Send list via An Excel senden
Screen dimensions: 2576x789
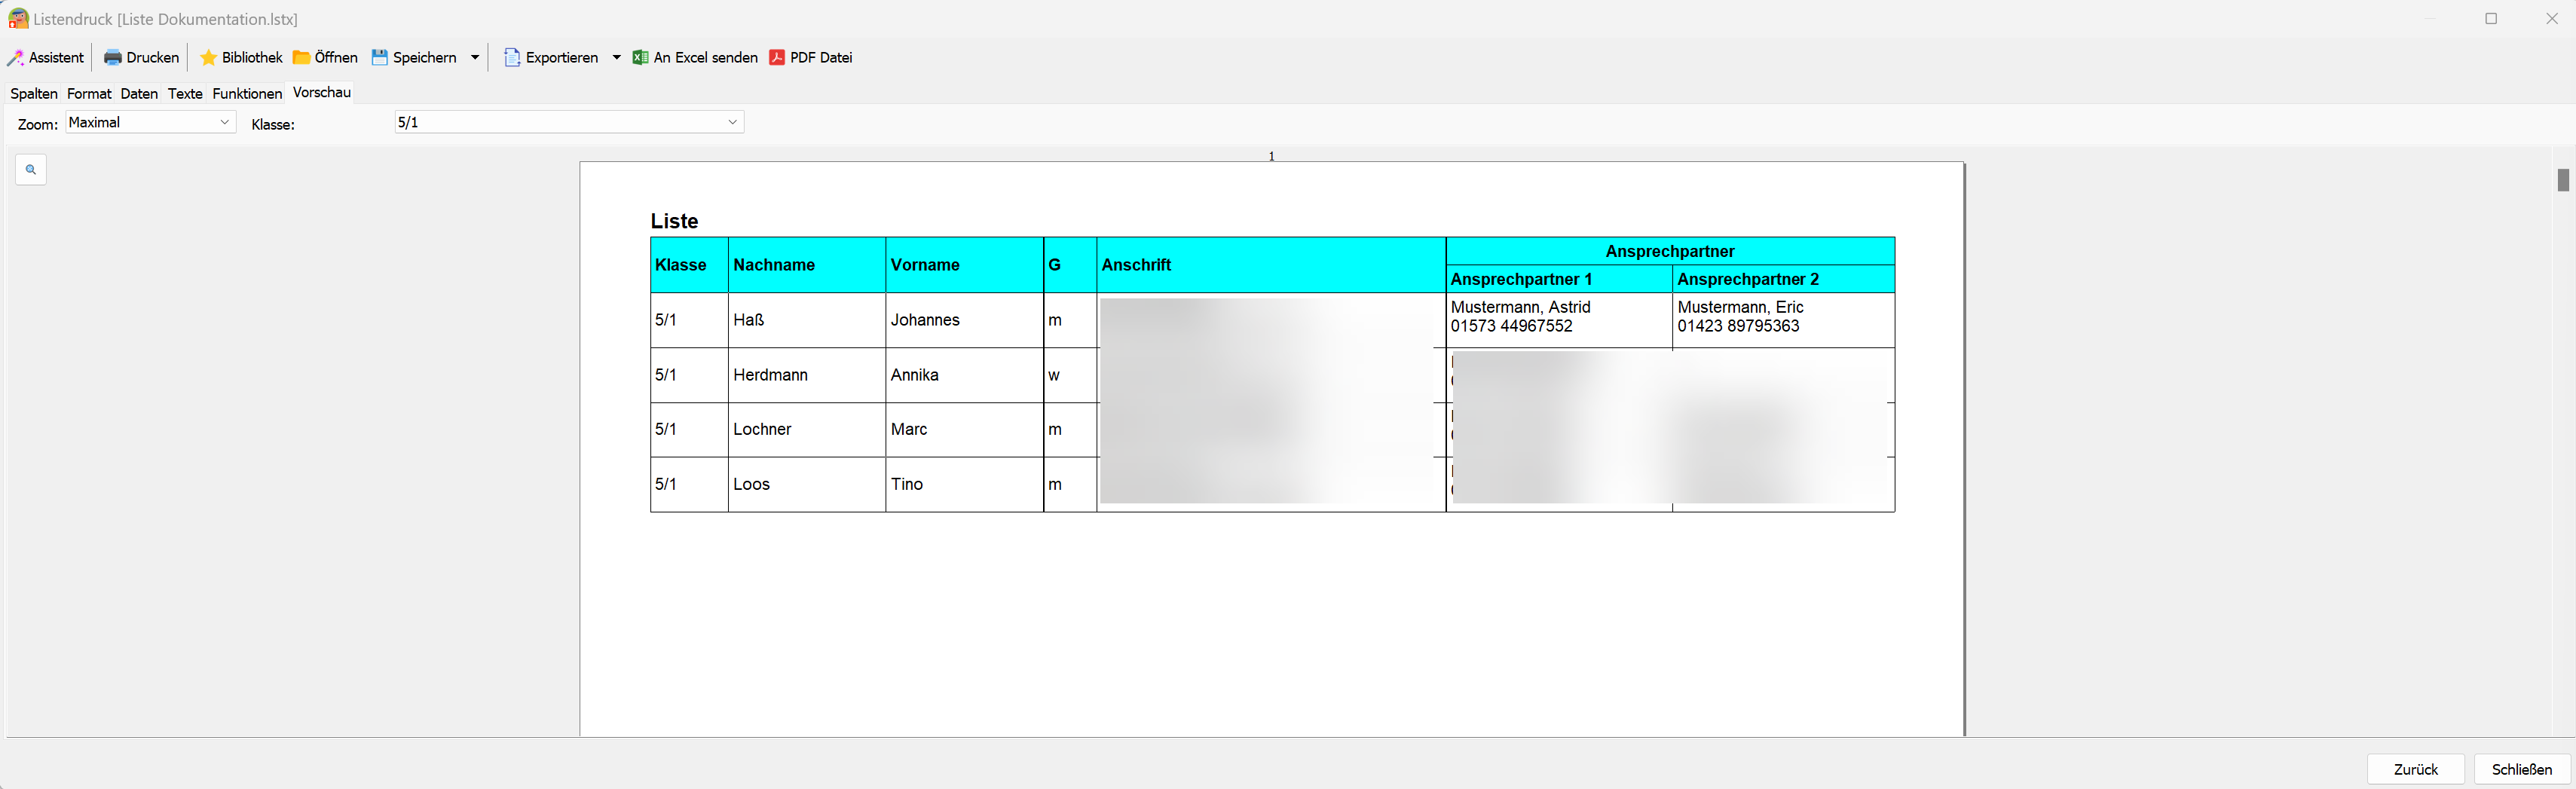point(695,58)
